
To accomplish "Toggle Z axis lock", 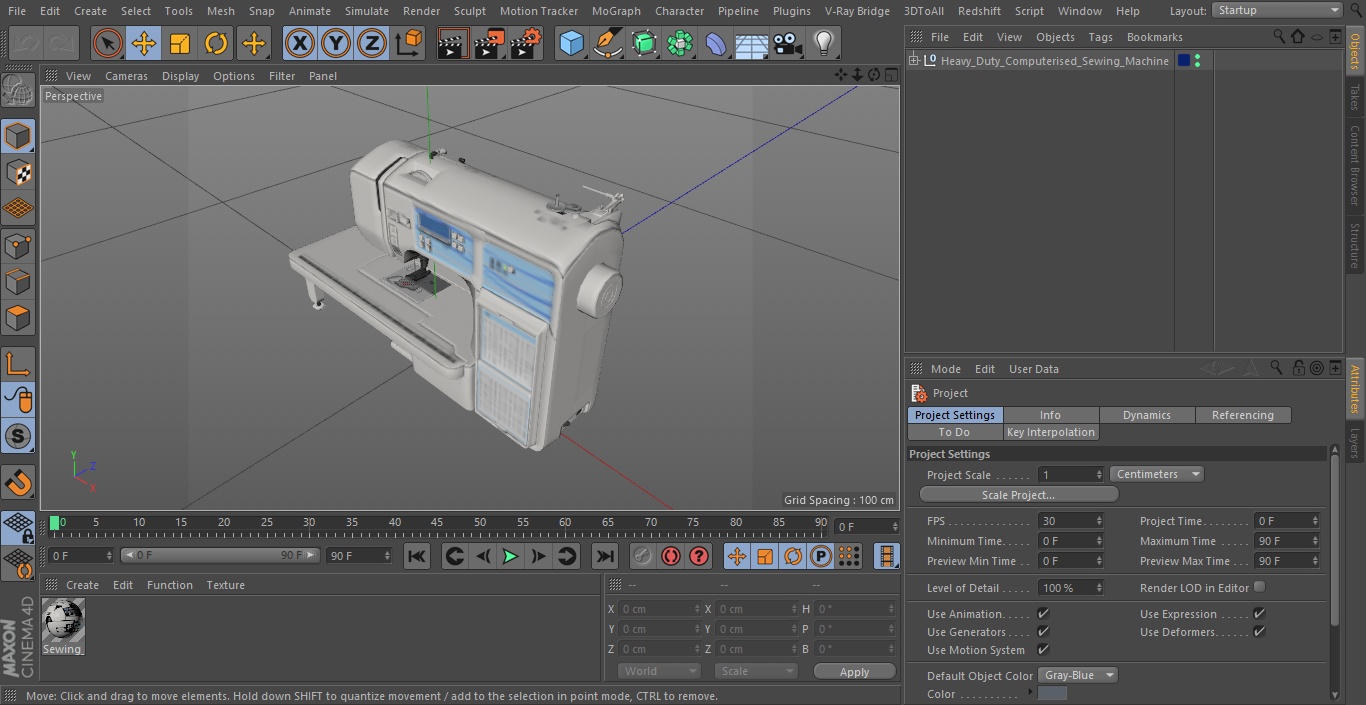I will coord(371,43).
